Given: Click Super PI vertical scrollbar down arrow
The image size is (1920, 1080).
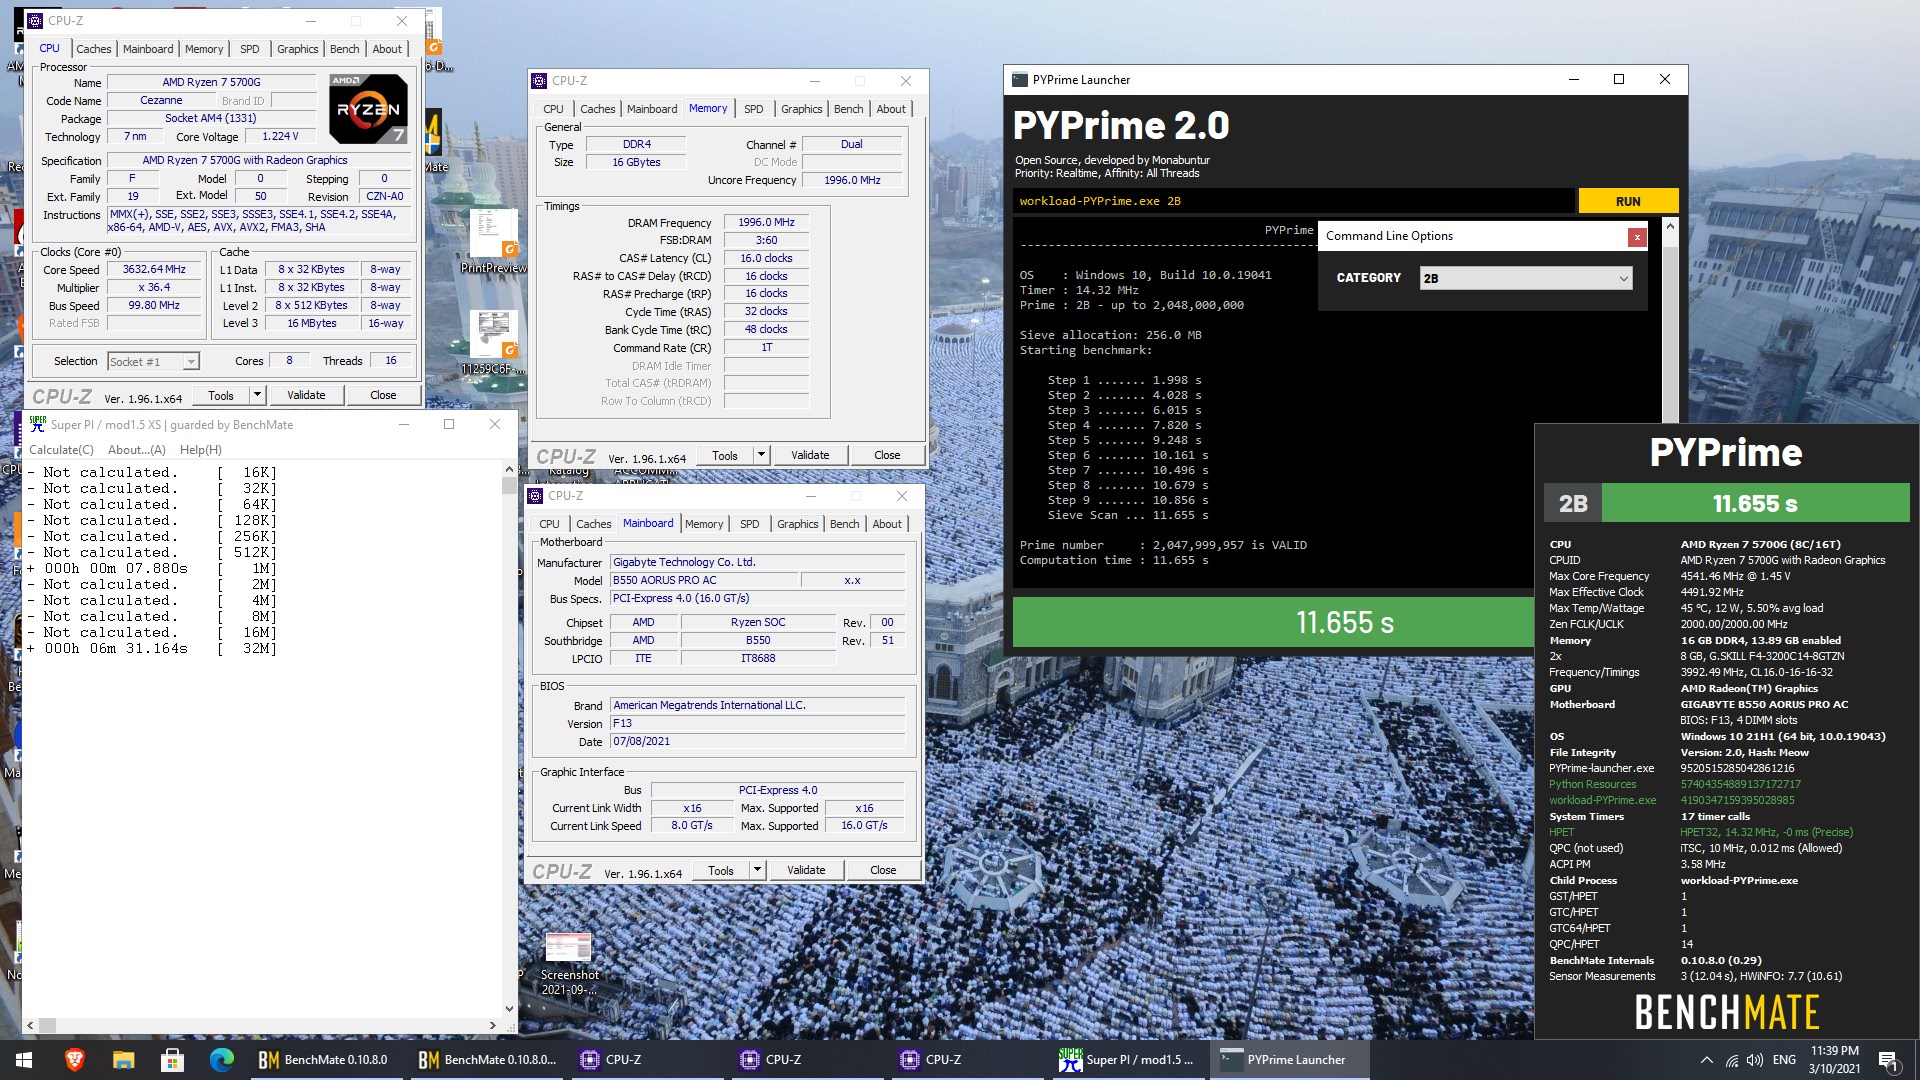Looking at the screenshot, I should click(x=509, y=1009).
